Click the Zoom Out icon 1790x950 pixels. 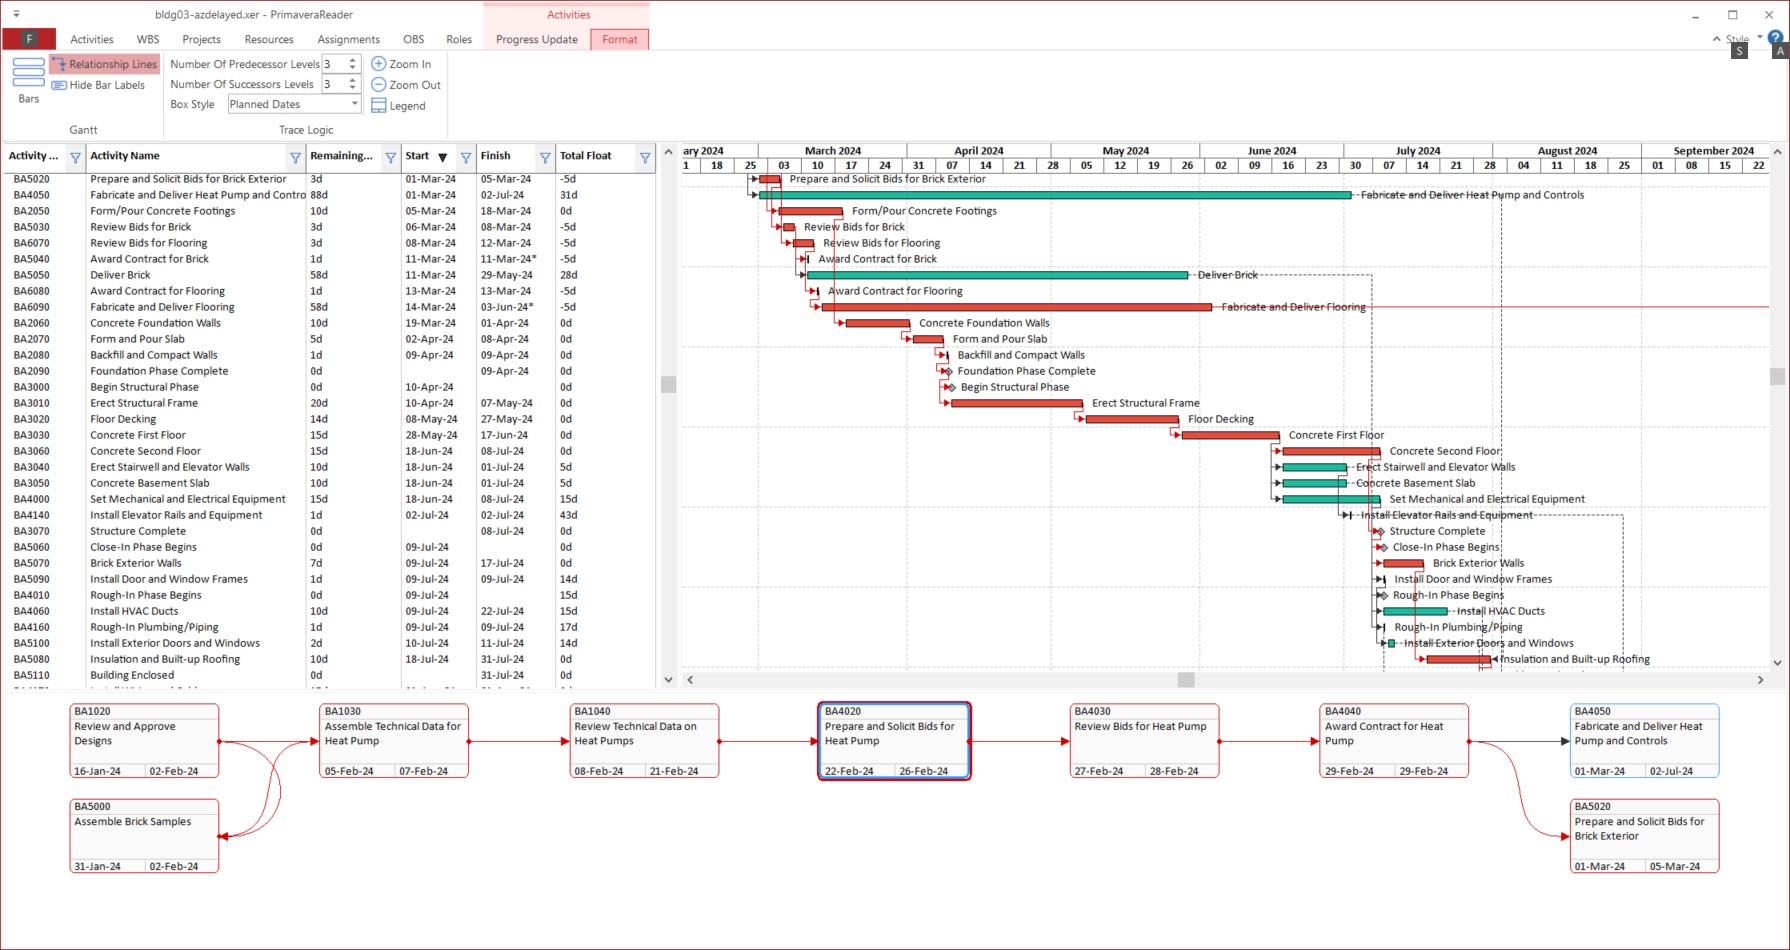379,85
